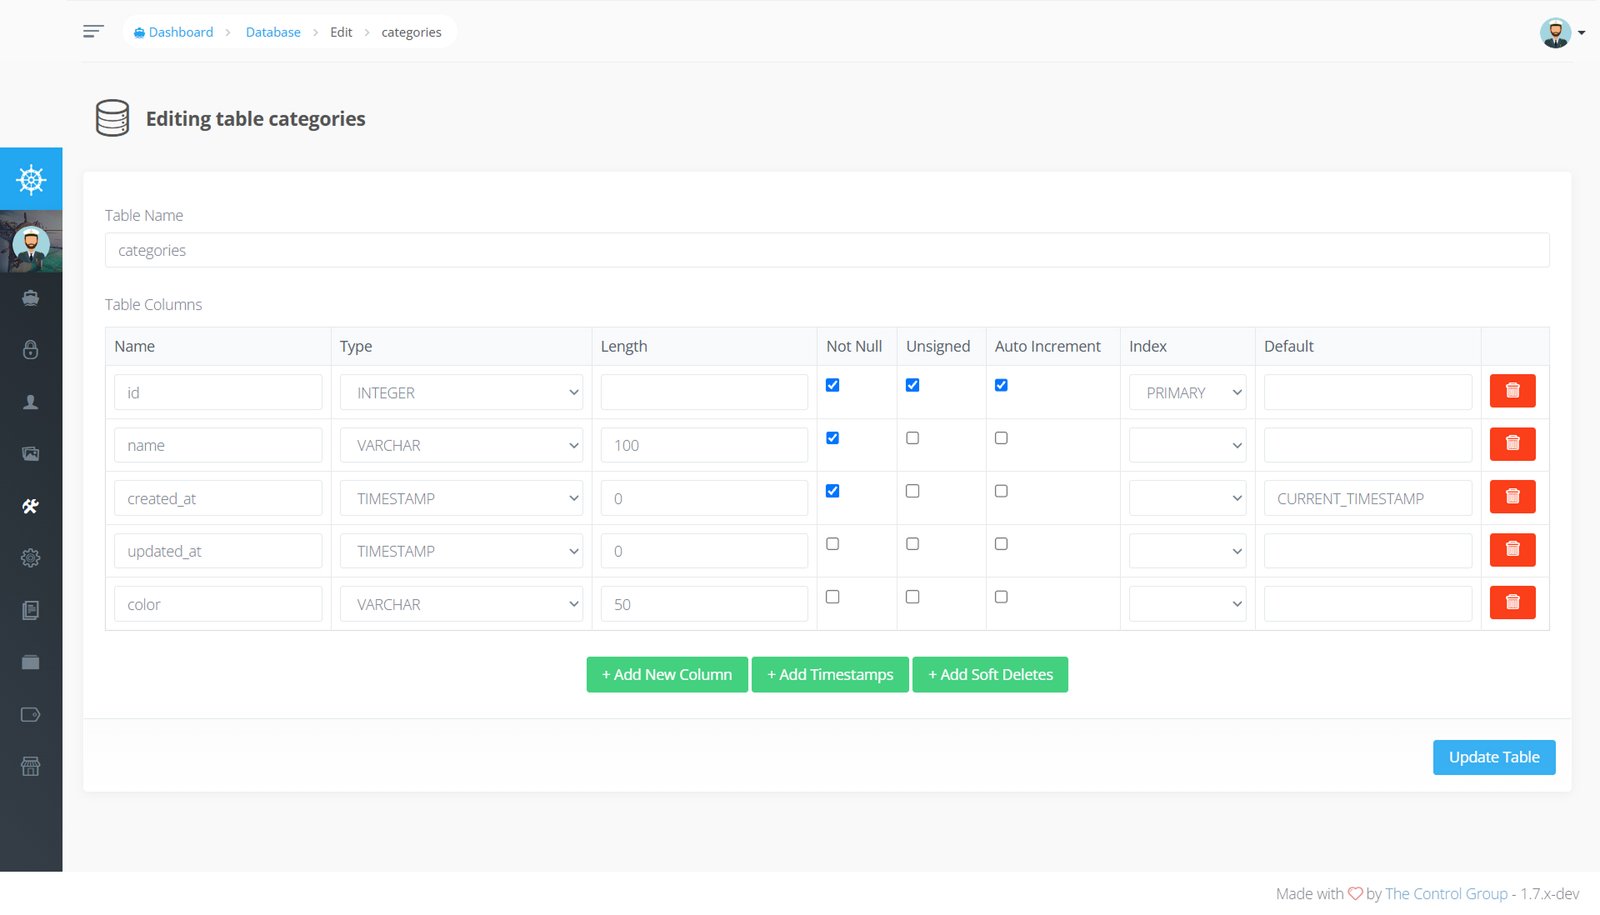Image resolution: width=1600 pixels, height=915 pixels.
Task: Open the Categories tag sidebar icon
Action: click(x=31, y=714)
